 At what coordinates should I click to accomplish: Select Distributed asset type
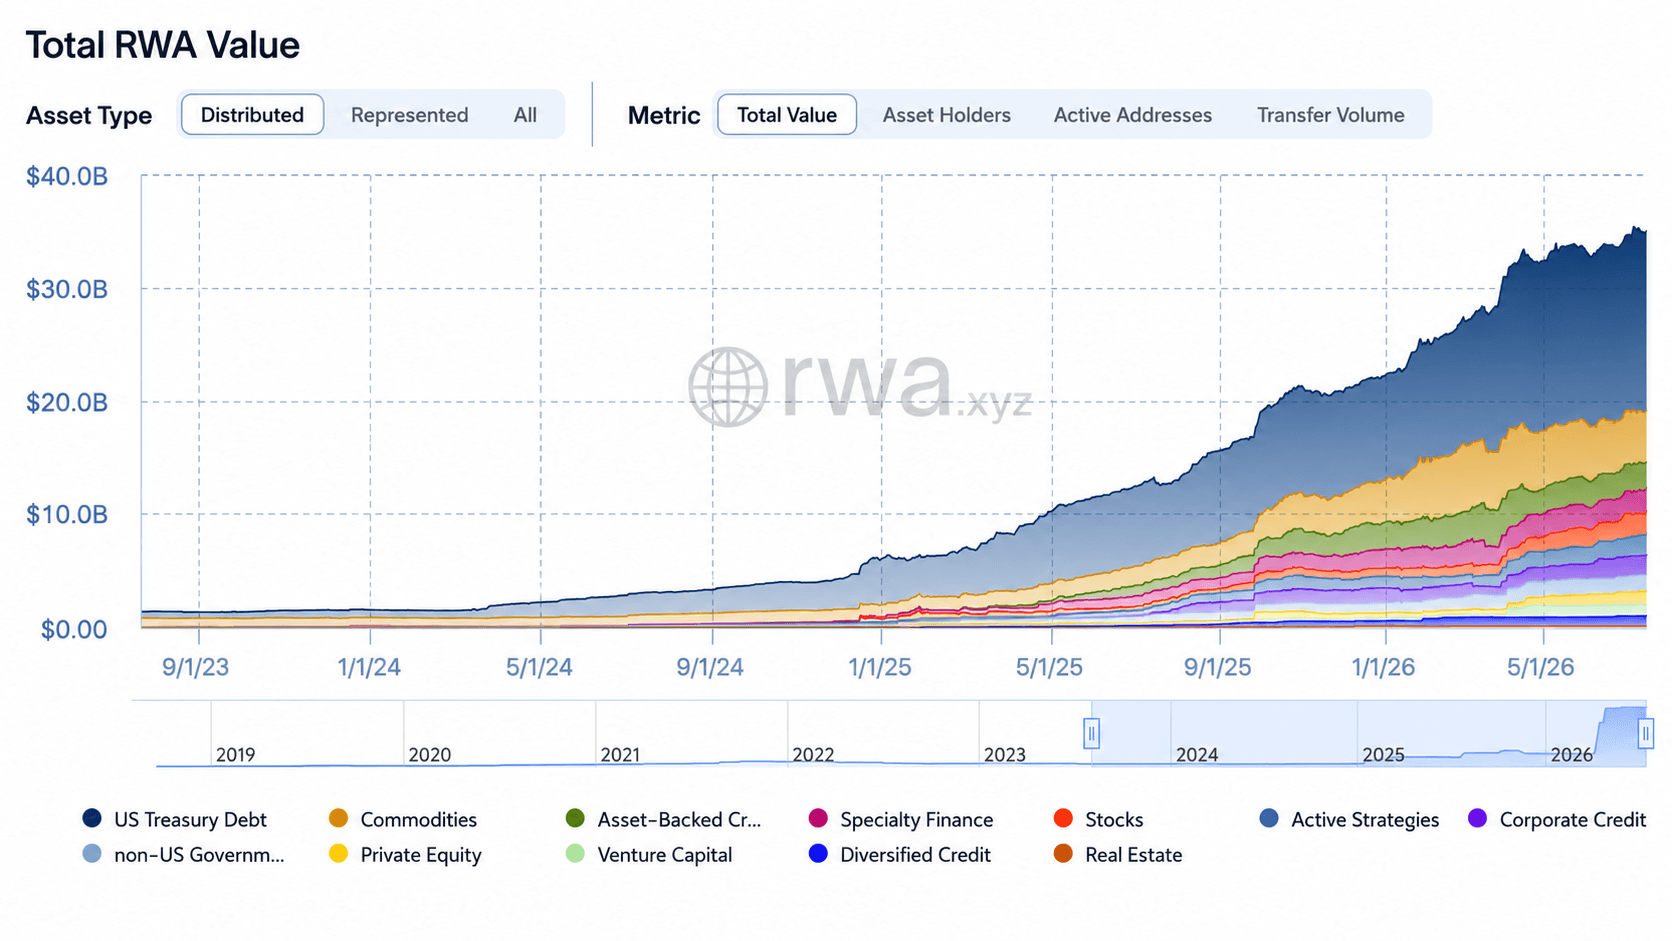[x=252, y=115]
